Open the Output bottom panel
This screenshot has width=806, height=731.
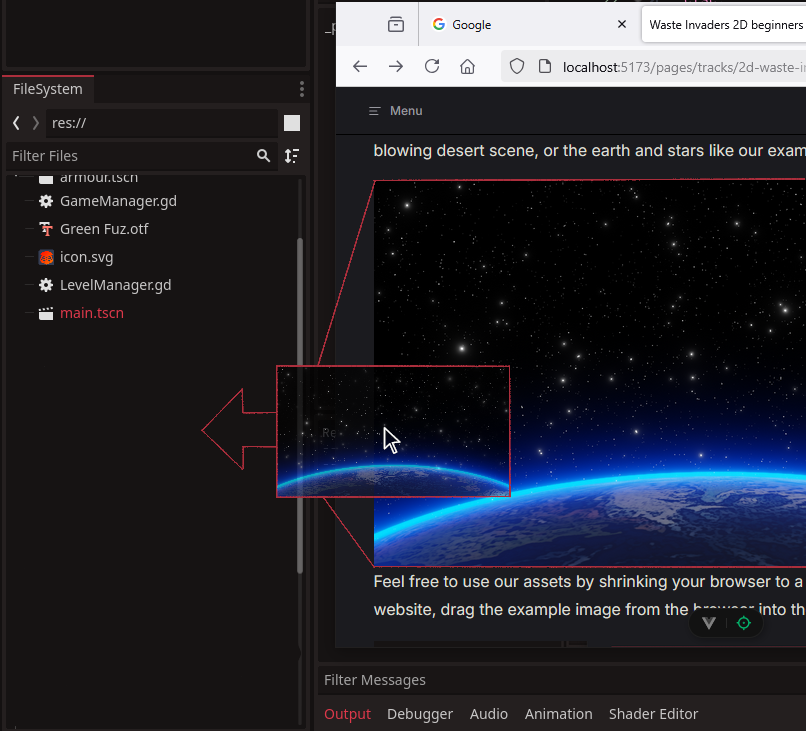point(347,714)
